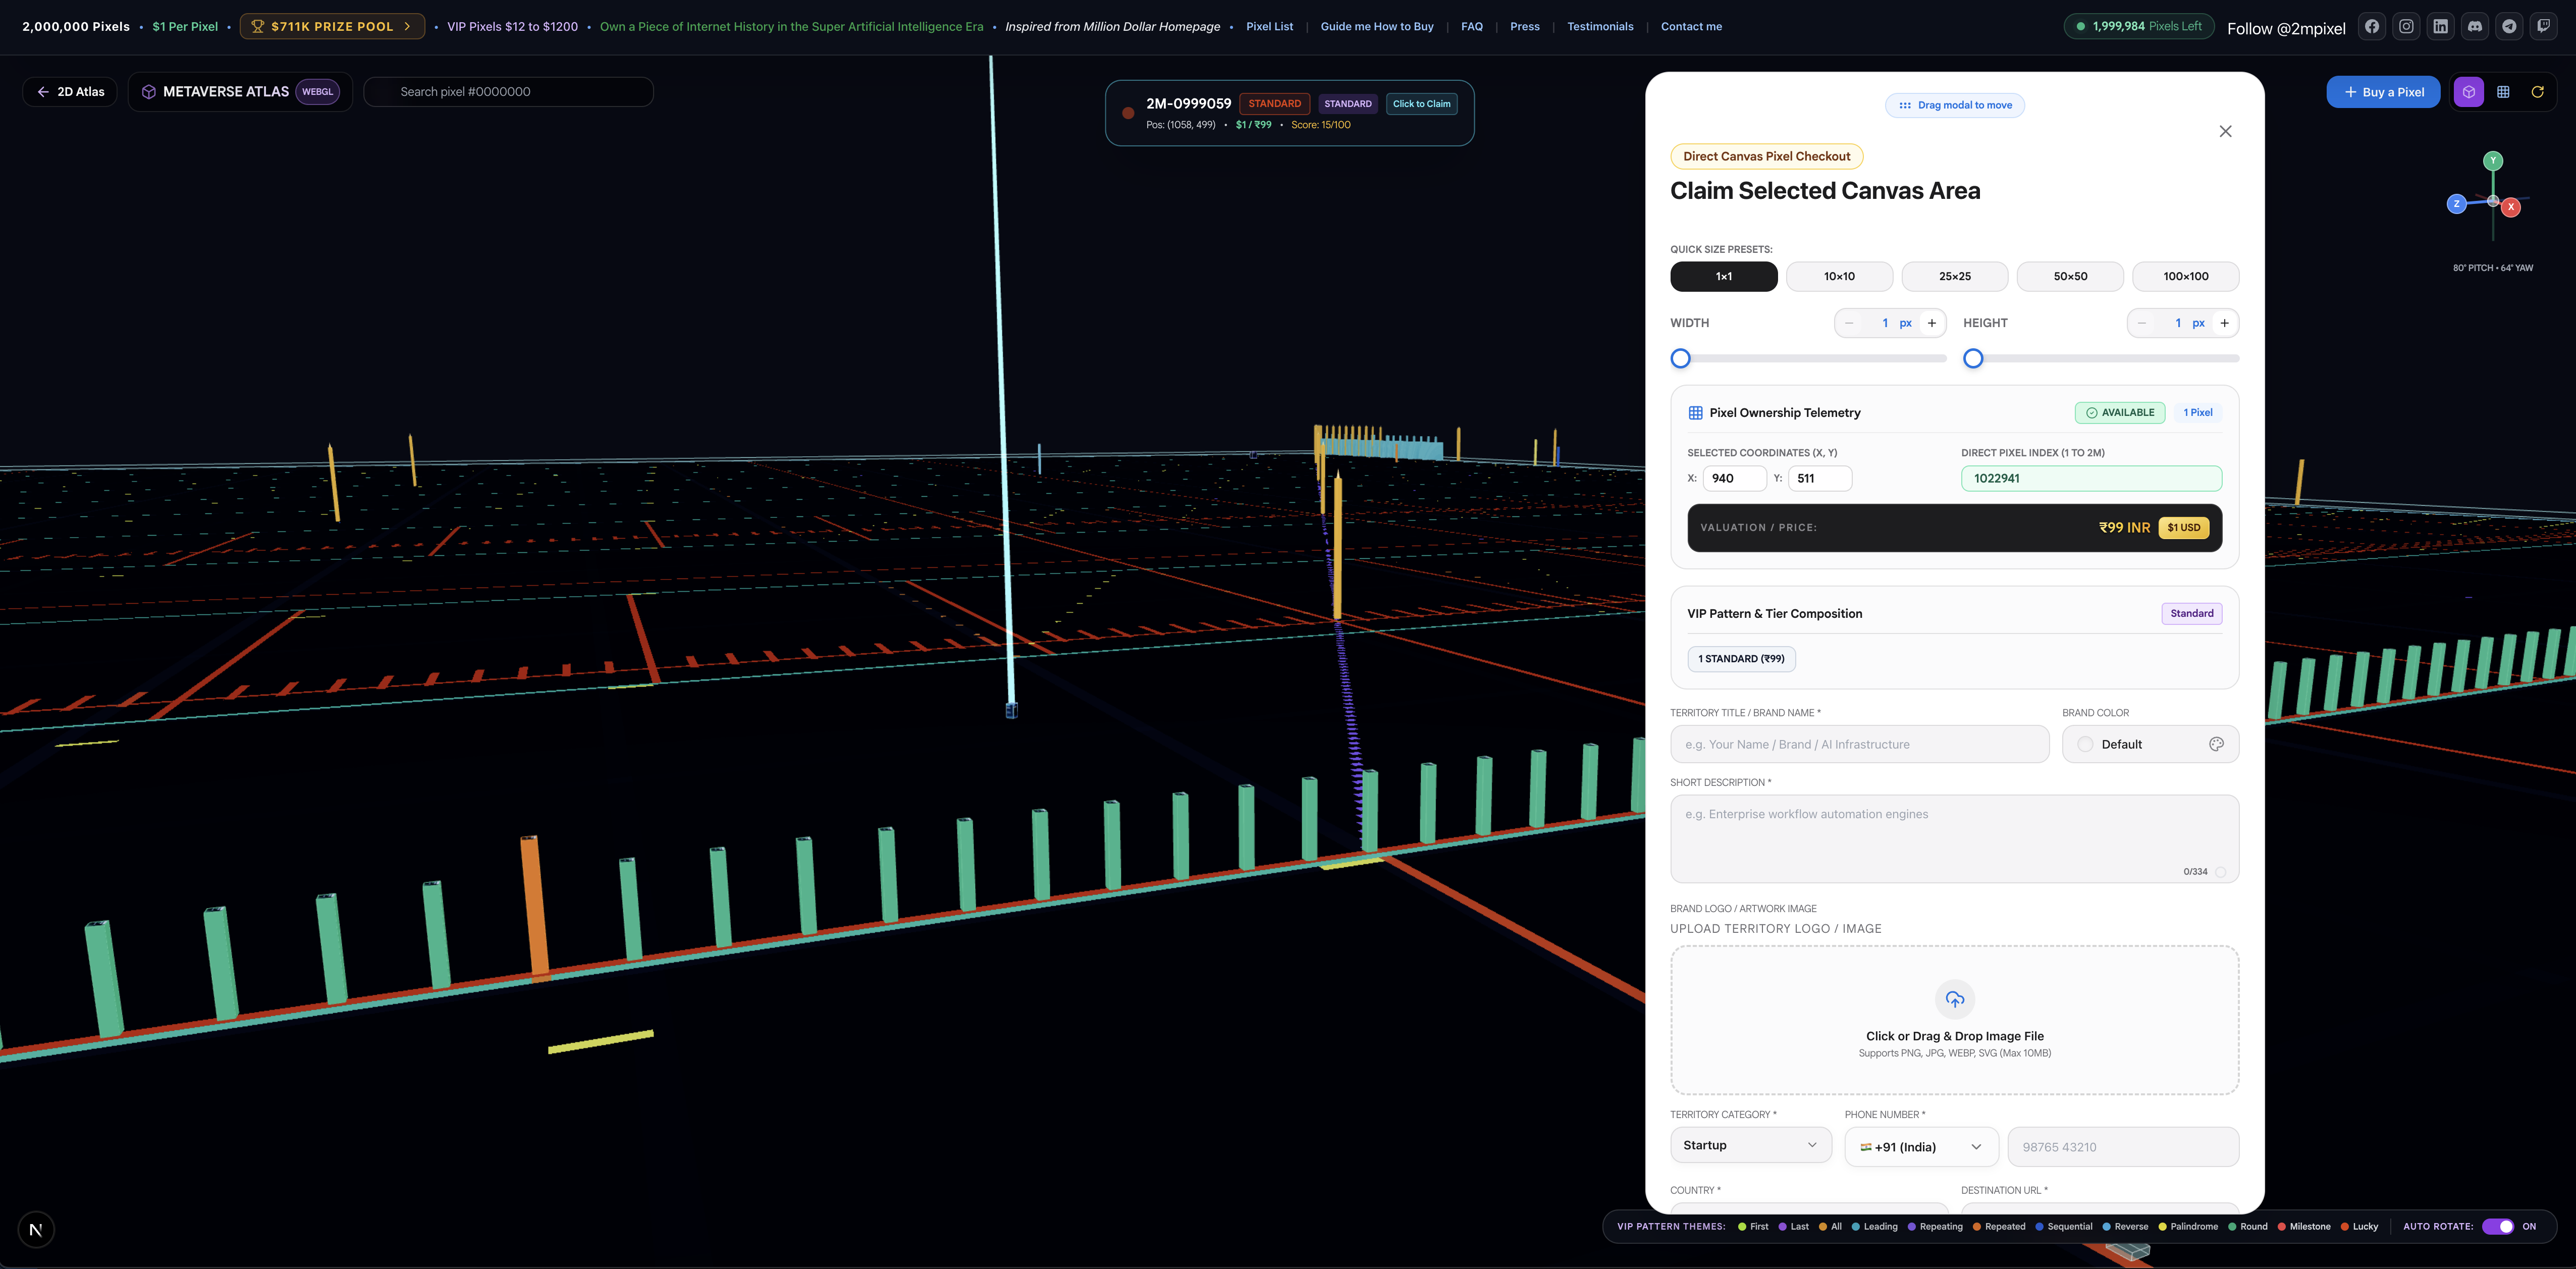Increase width with the plus button
This screenshot has width=2576, height=1269.
coord(1931,323)
